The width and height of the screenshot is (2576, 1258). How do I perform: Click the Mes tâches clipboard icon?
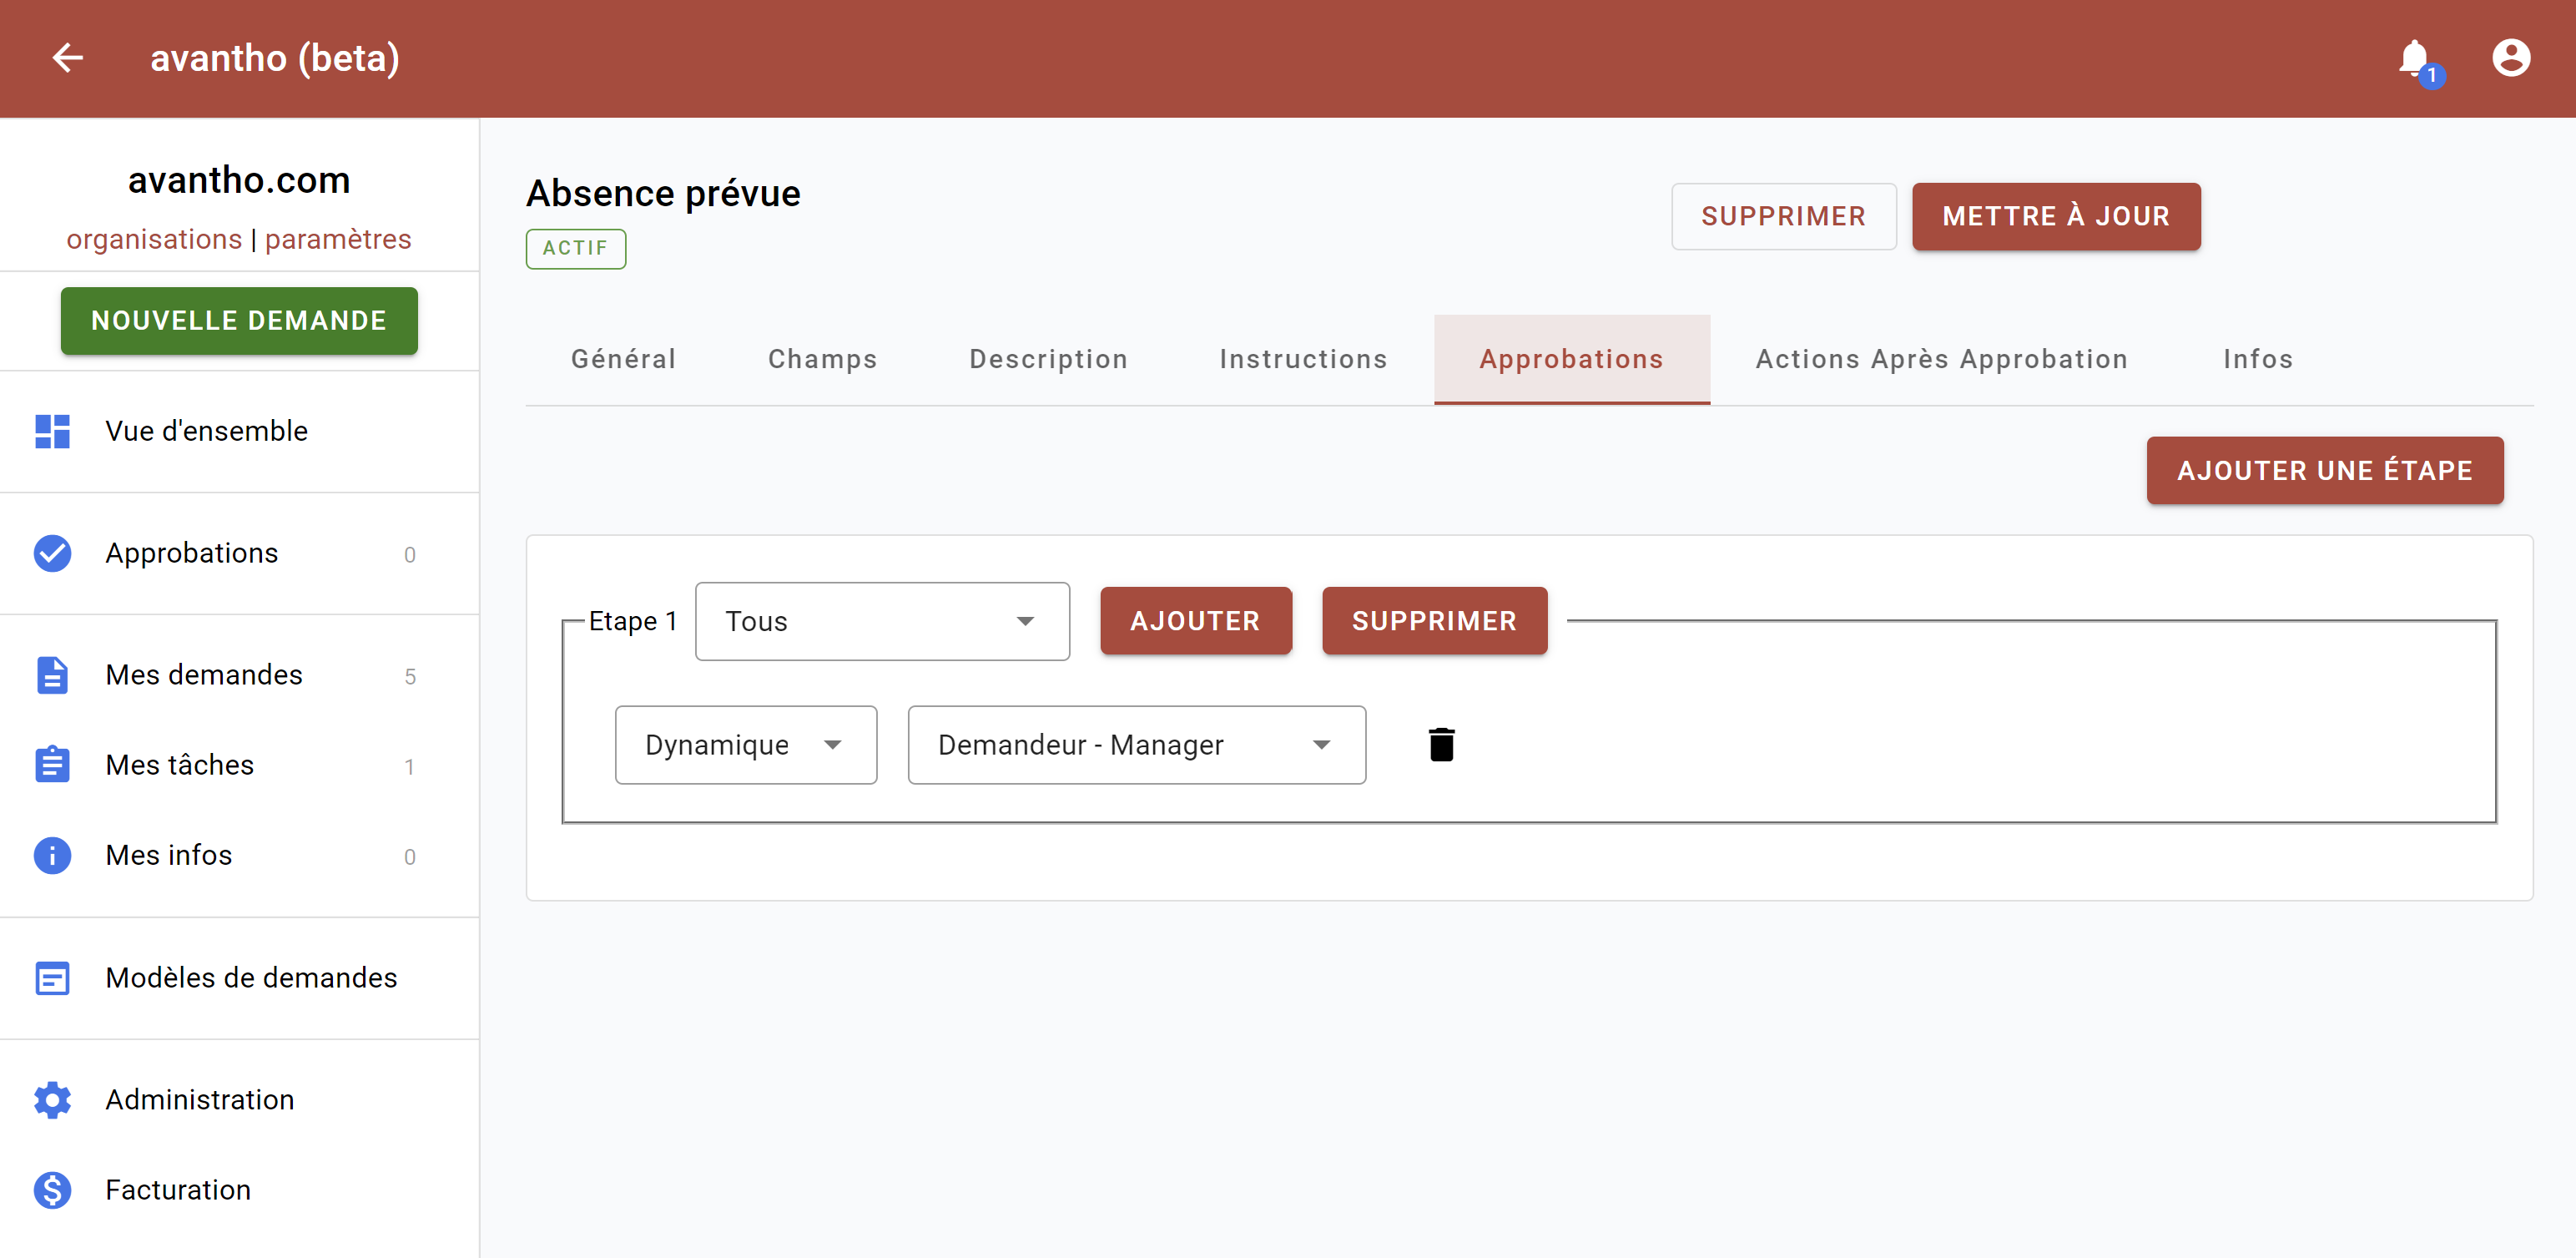[x=52, y=764]
